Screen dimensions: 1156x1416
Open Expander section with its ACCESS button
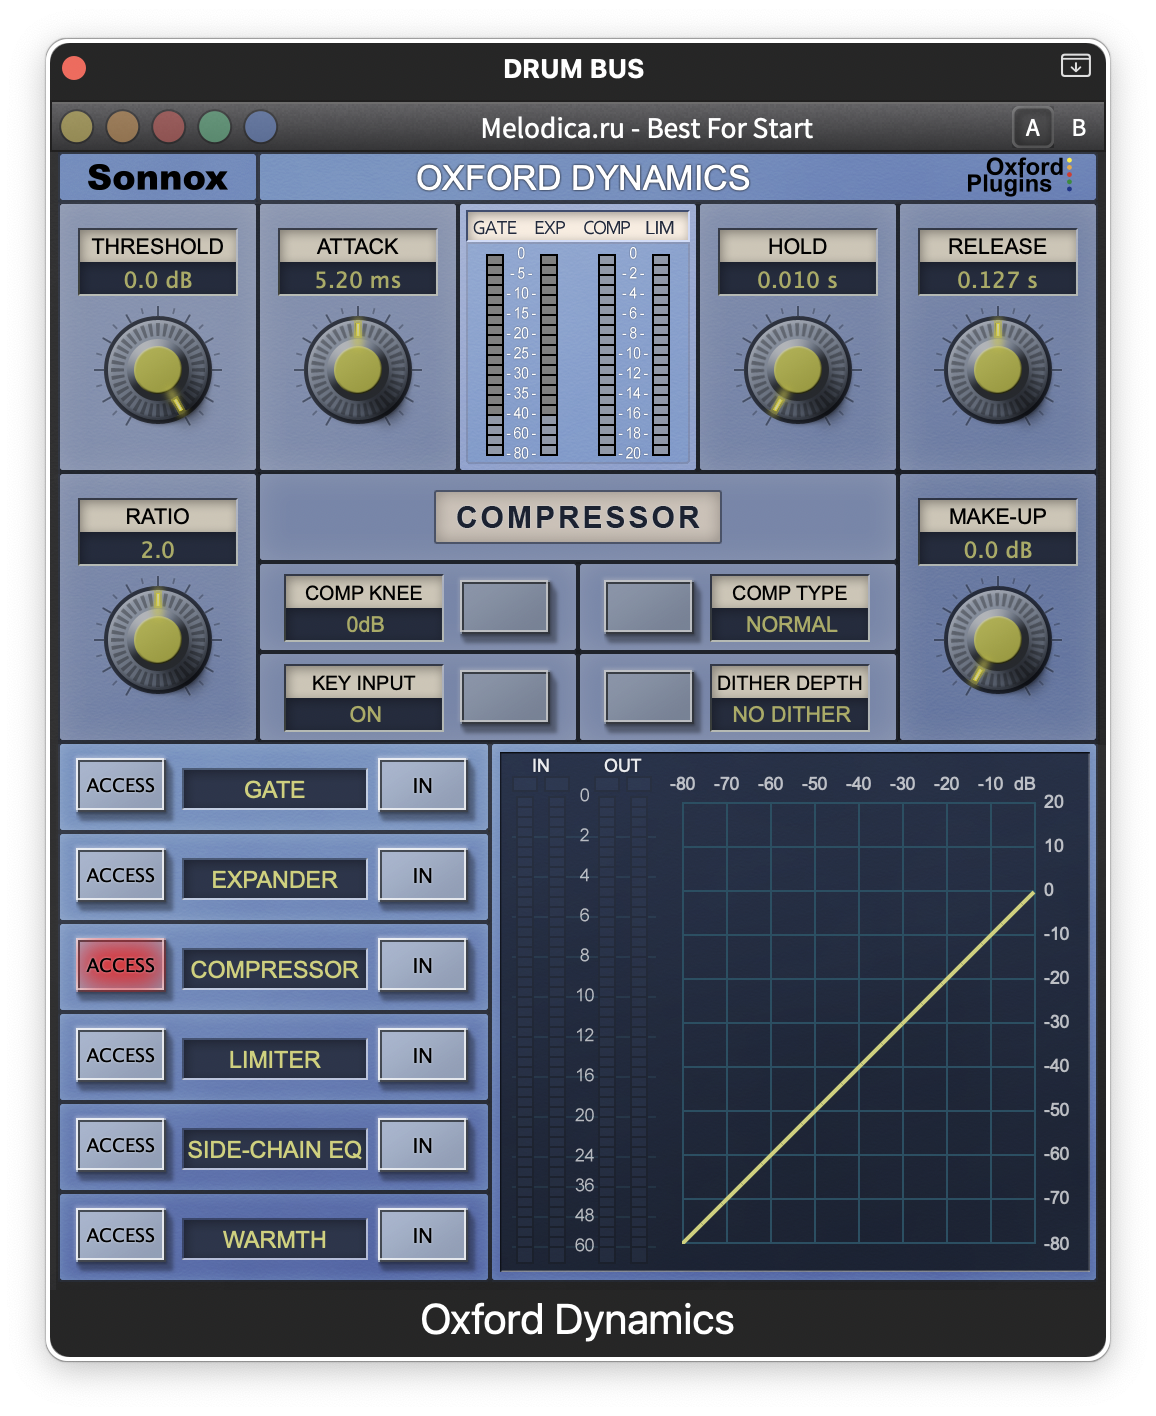pos(121,876)
